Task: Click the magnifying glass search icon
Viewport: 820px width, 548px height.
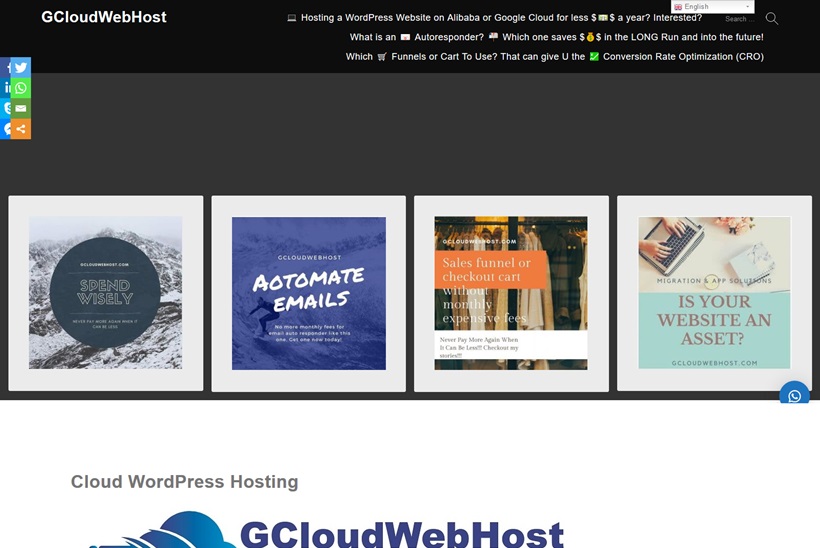Action: pos(771,19)
